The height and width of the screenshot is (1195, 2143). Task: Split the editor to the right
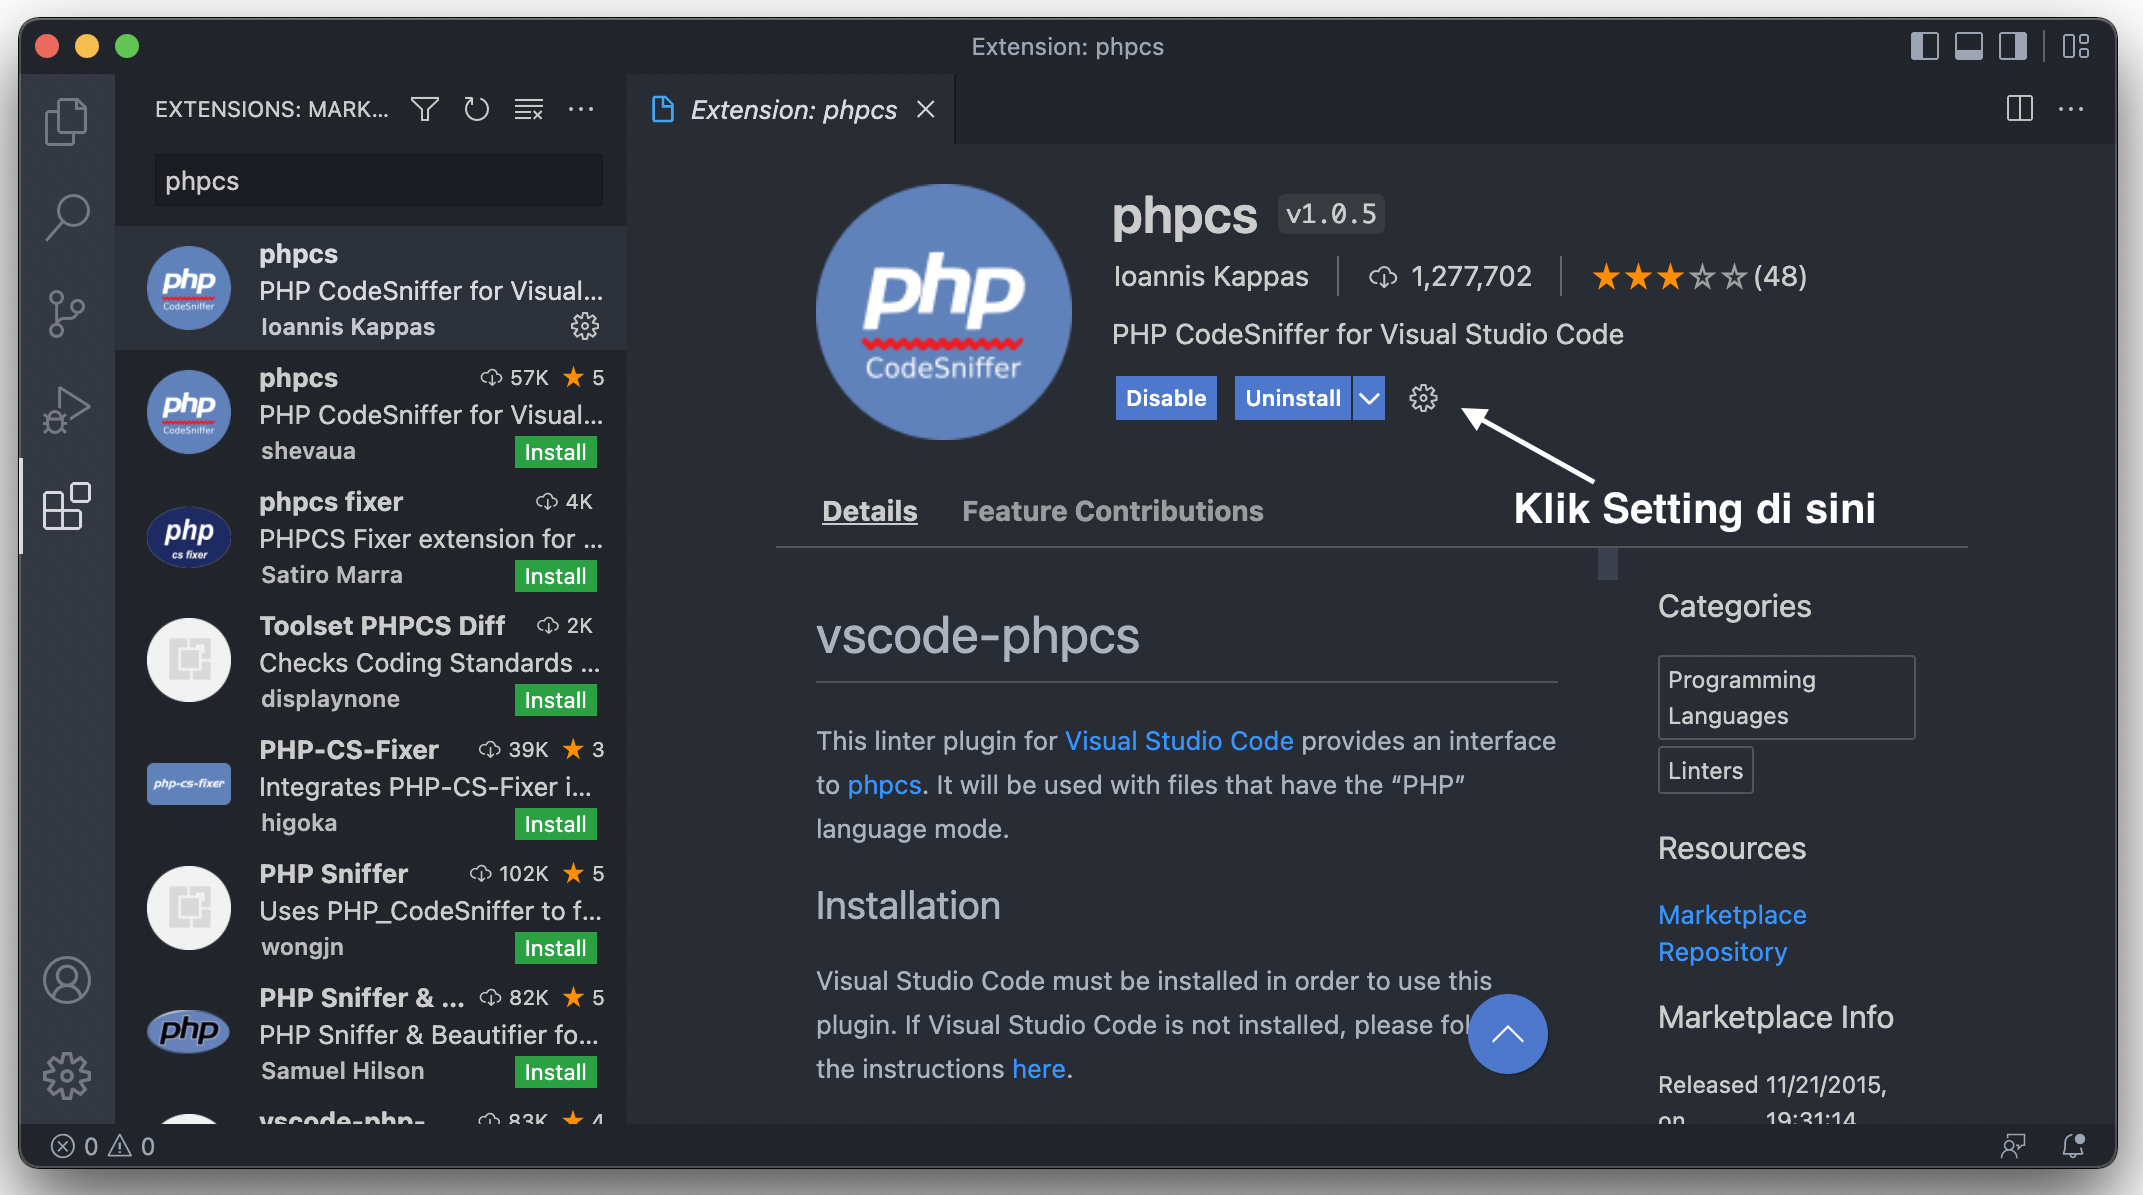coord(2020,109)
